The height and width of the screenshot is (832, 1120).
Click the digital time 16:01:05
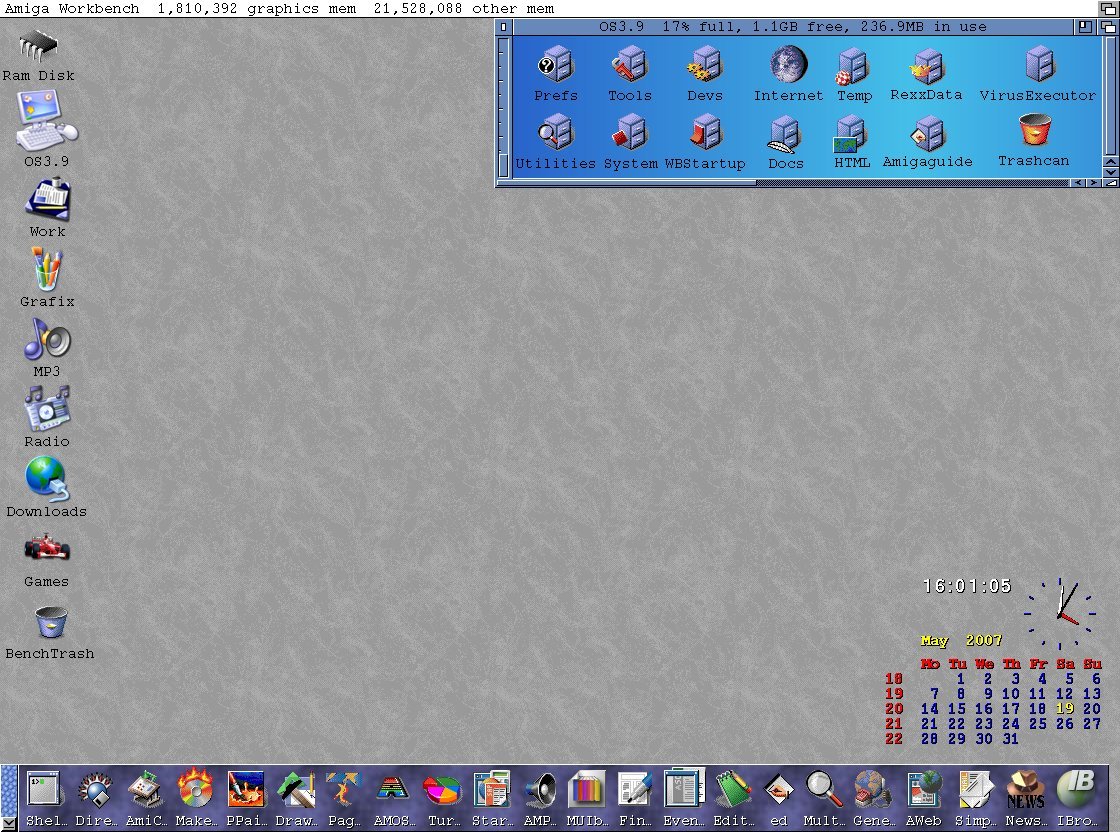point(967,586)
